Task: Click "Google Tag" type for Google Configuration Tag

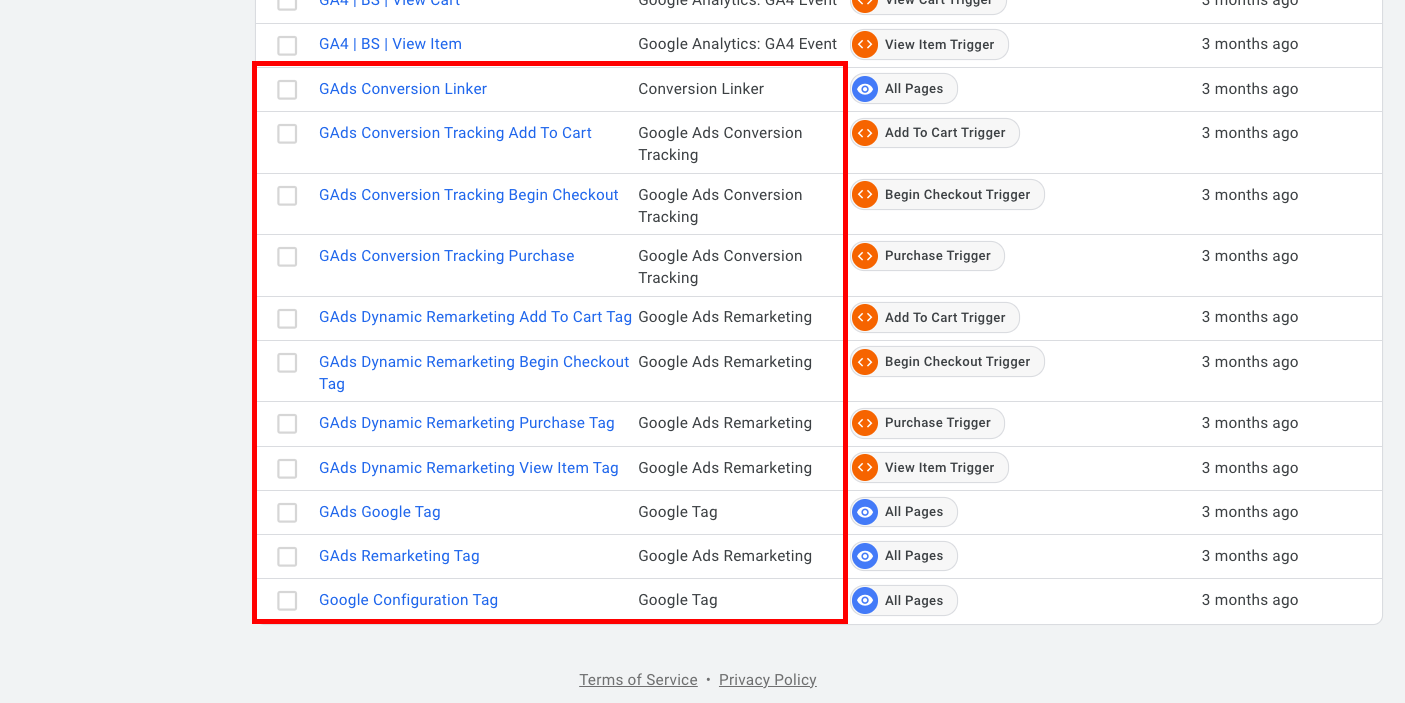Action: pyautogui.click(x=678, y=600)
